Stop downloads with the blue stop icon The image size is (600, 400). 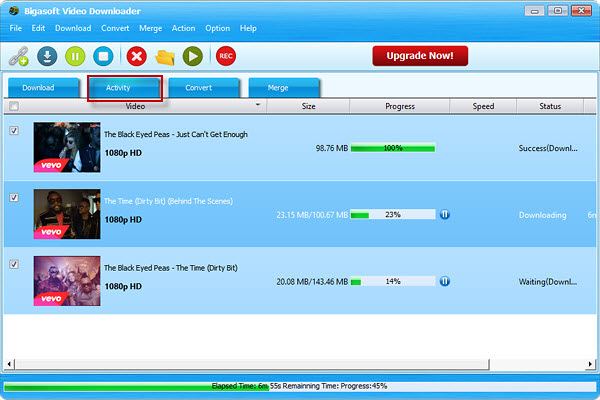[x=103, y=56]
